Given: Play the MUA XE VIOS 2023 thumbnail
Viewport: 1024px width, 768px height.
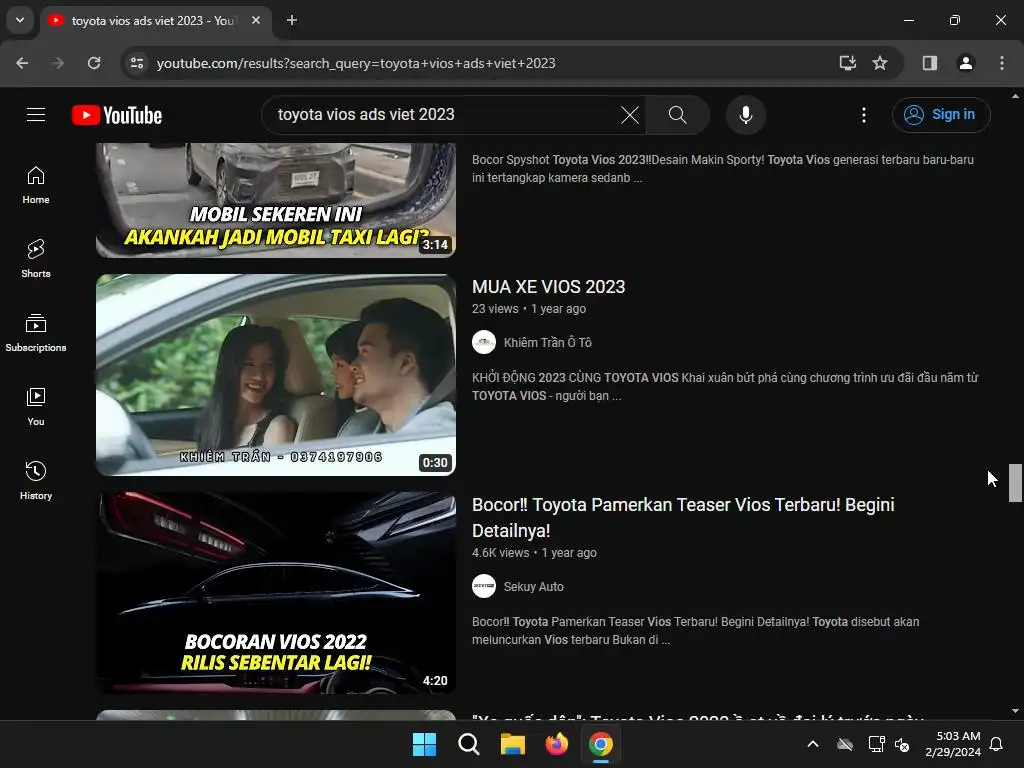Looking at the screenshot, I should [276, 375].
